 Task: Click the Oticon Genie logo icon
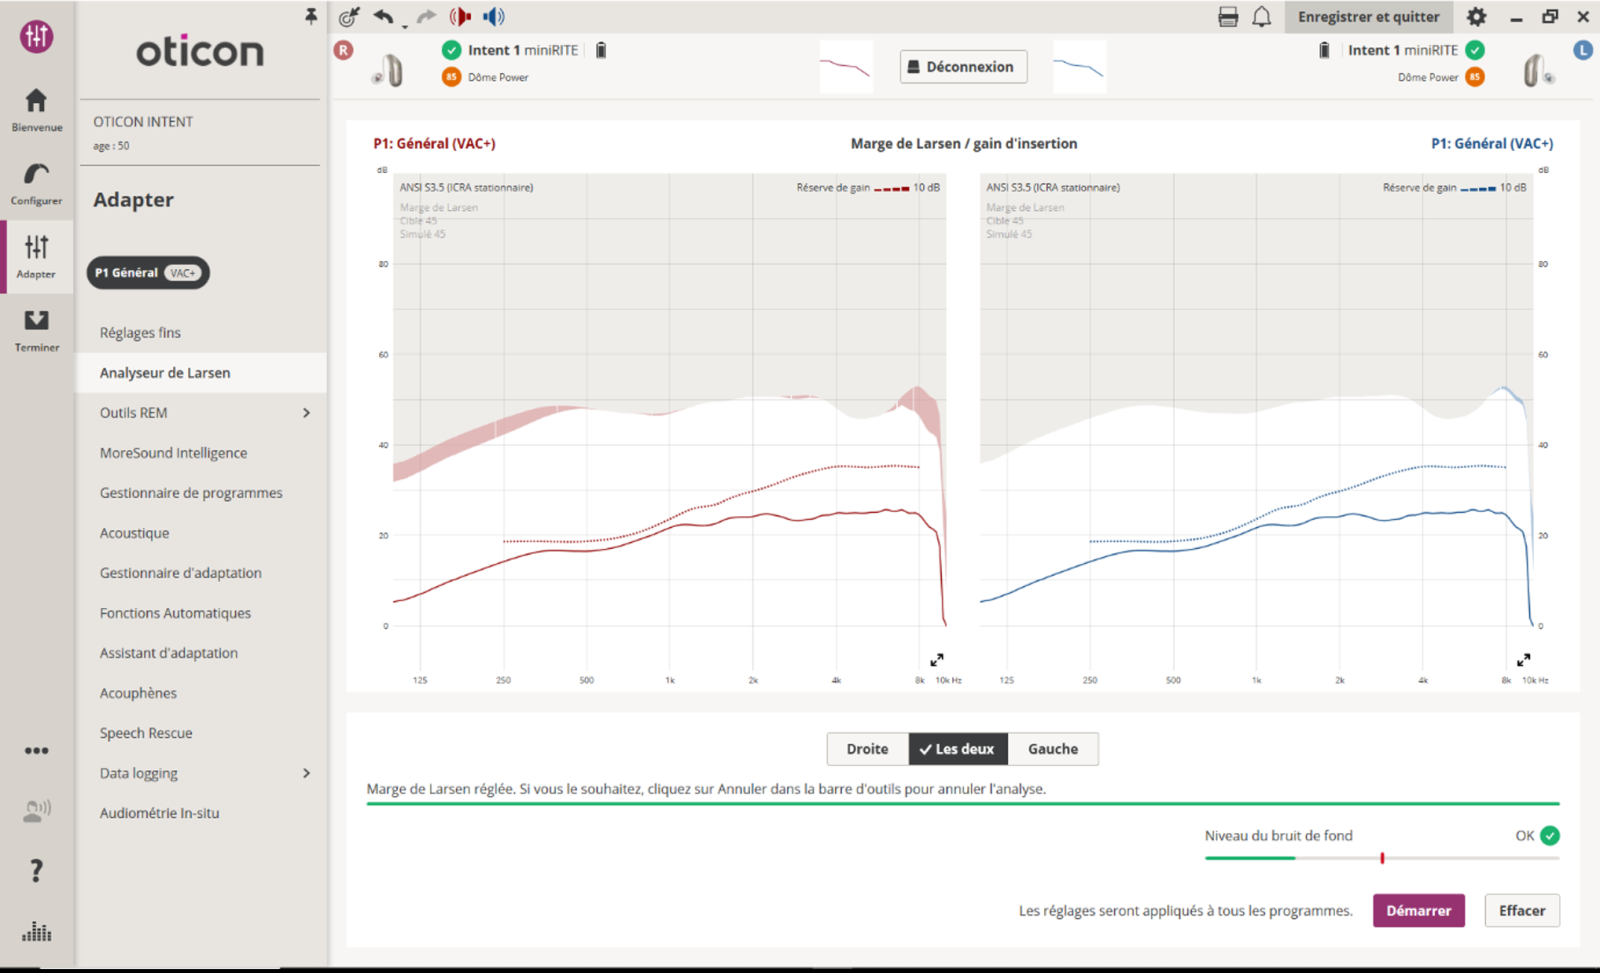click(x=36, y=37)
